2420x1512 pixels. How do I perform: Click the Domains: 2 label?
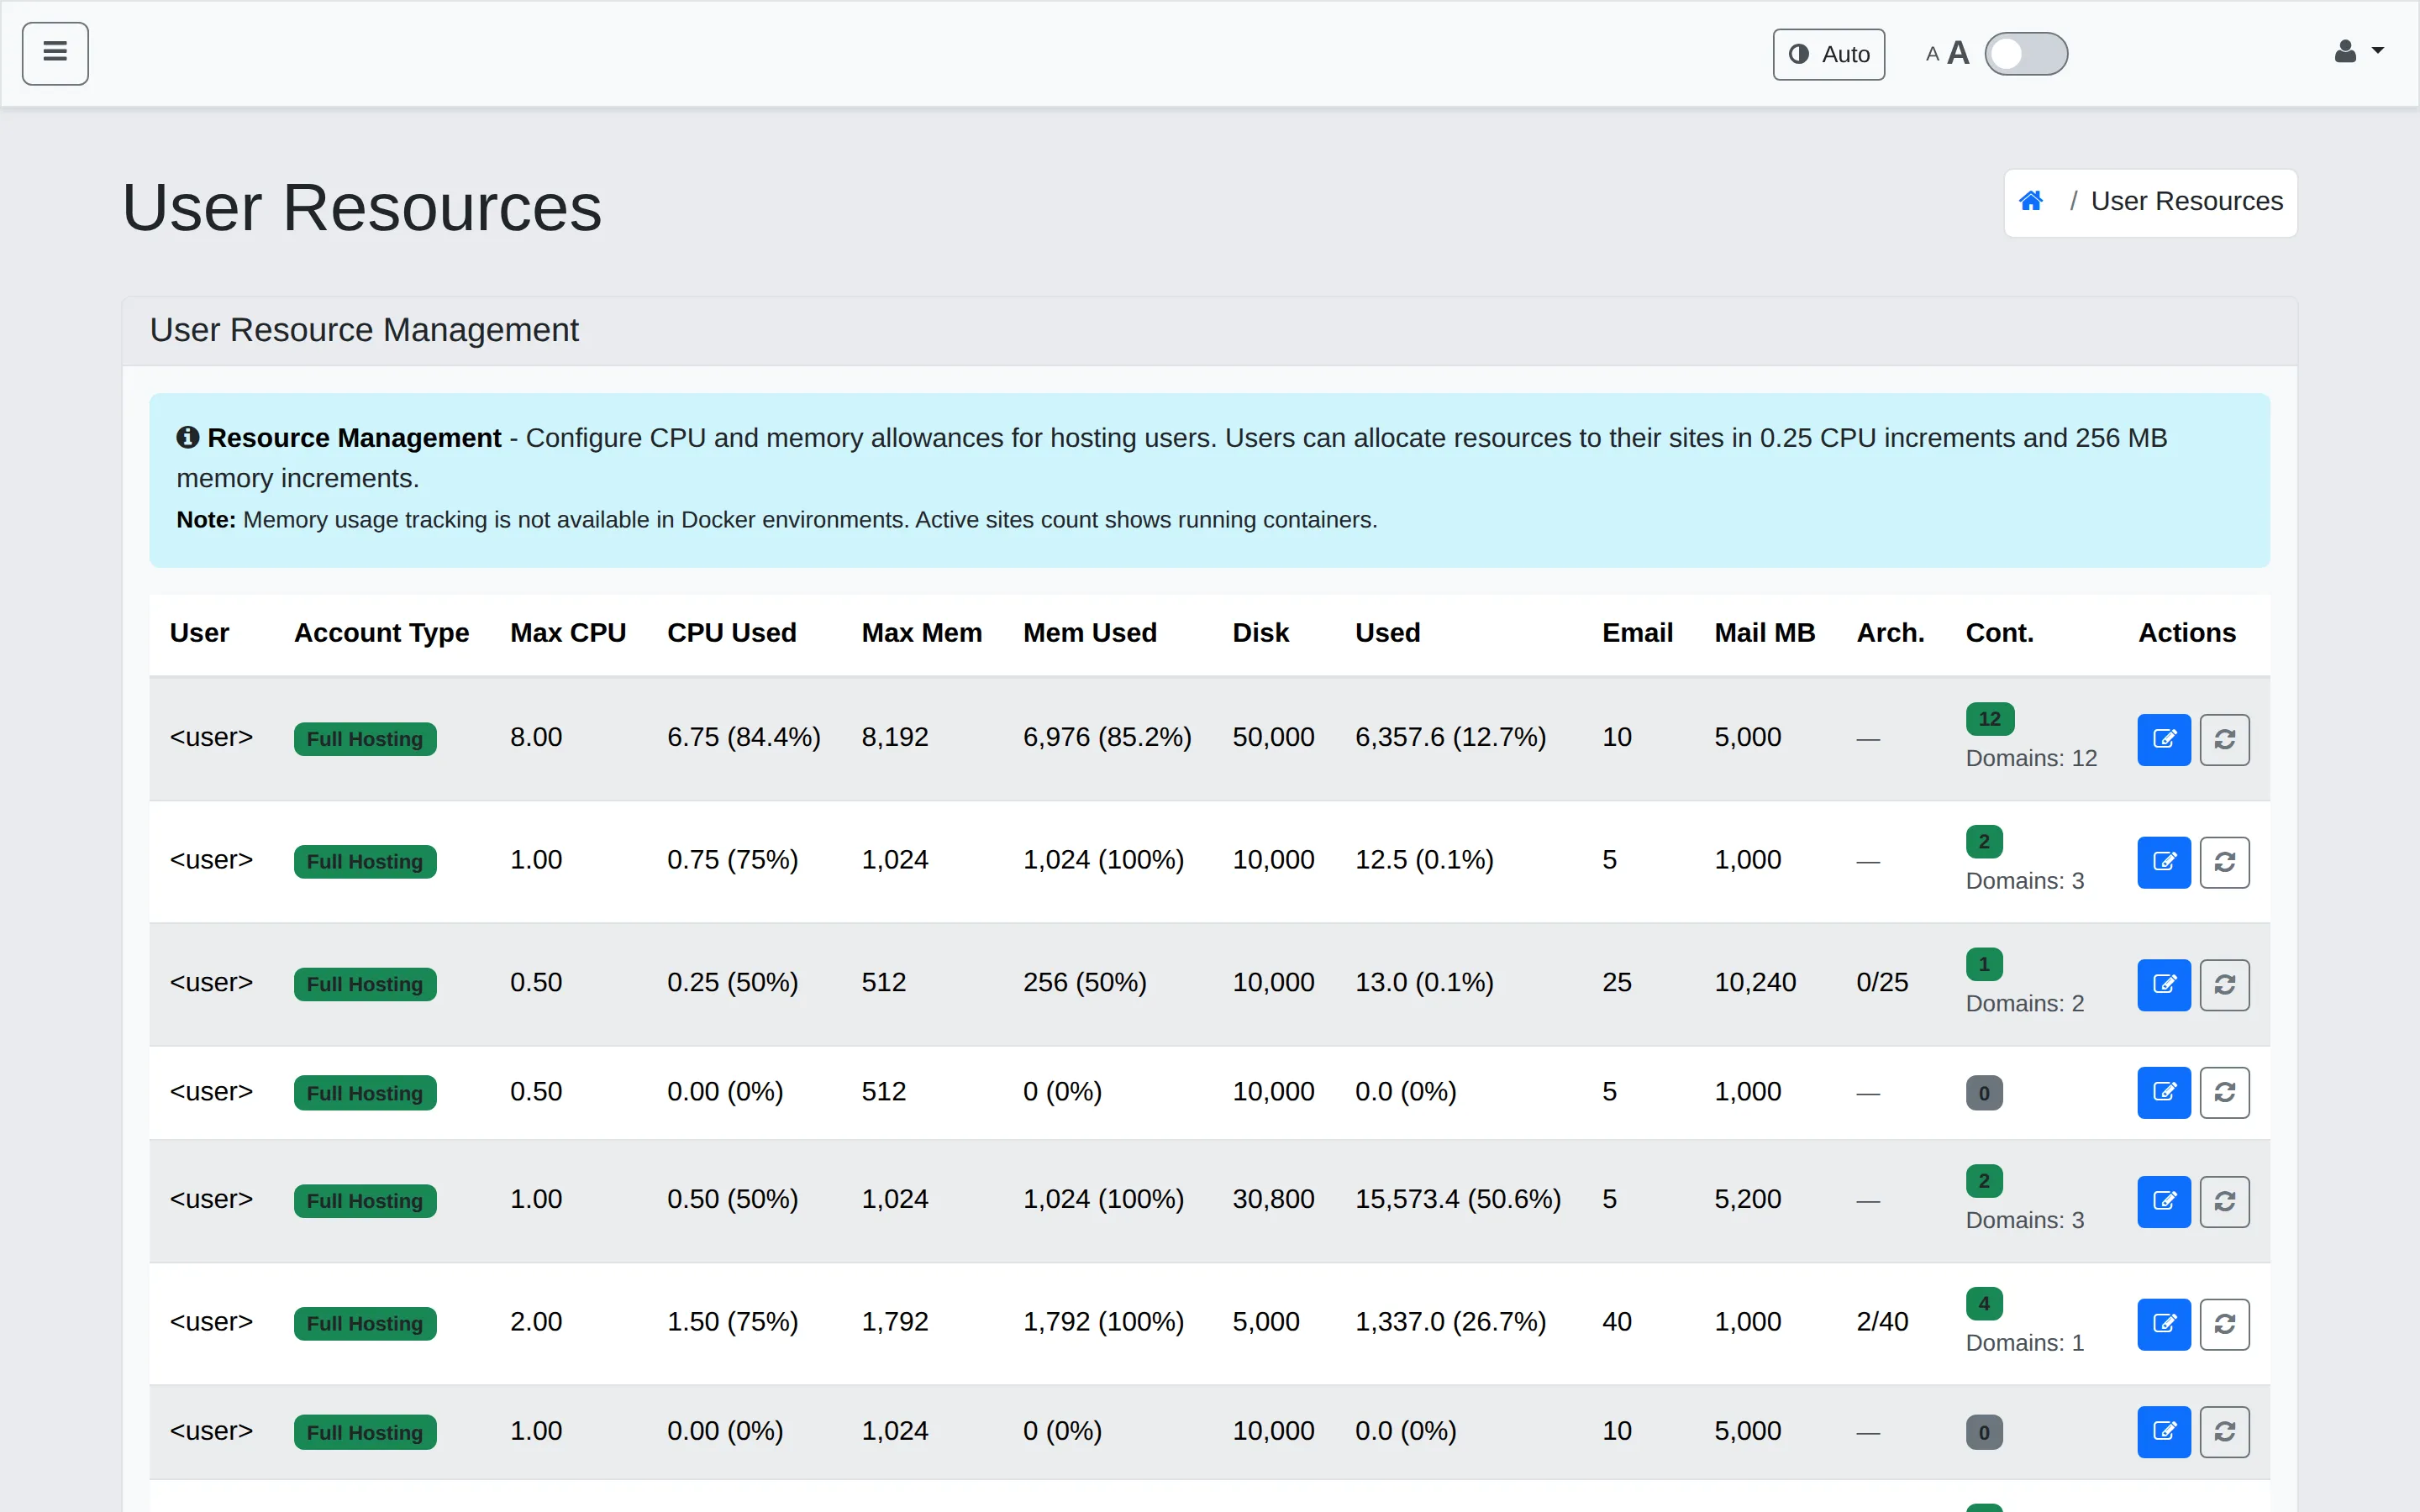coord(2024,1003)
